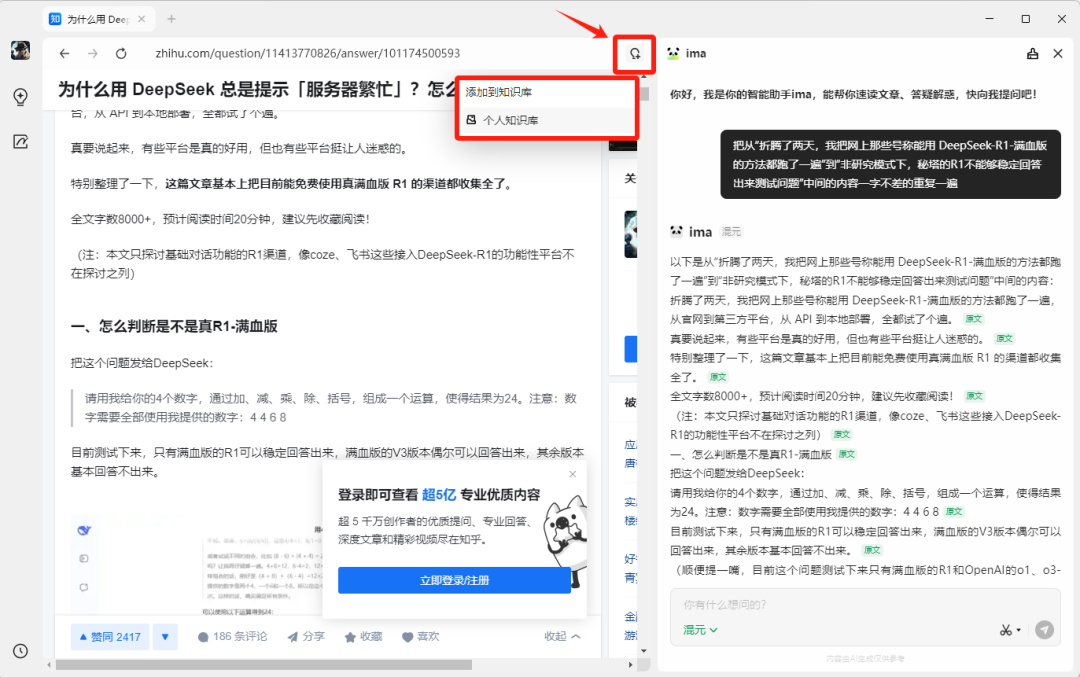The width and height of the screenshot is (1080, 677).
Task: Click the quoted text 请用我给你的4个数字
Action: (331, 408)
